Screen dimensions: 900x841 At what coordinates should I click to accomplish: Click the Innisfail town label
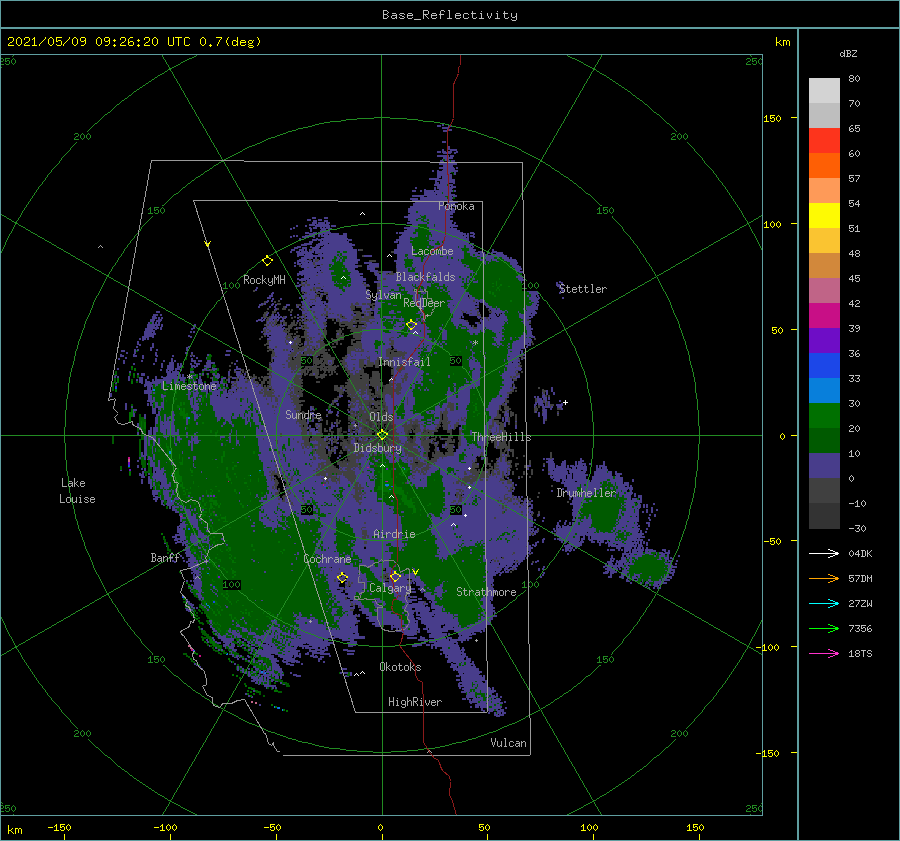point(404,362)
